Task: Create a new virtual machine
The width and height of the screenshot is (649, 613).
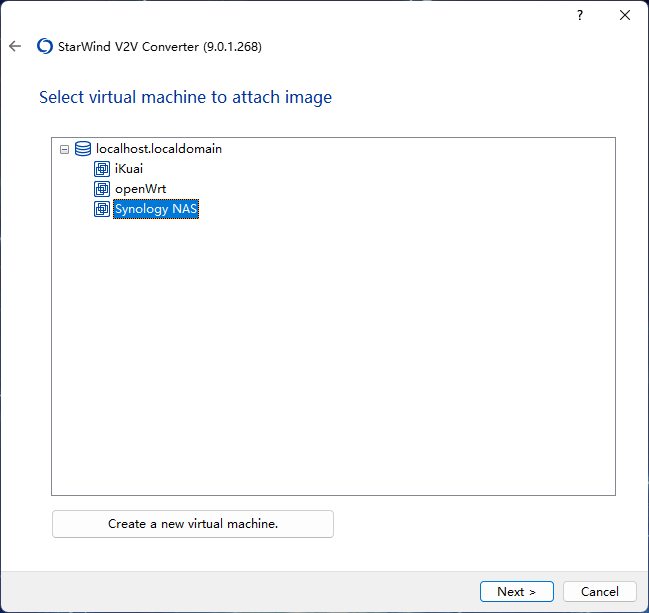Action: pyautogui.click(x=193, y=524)
